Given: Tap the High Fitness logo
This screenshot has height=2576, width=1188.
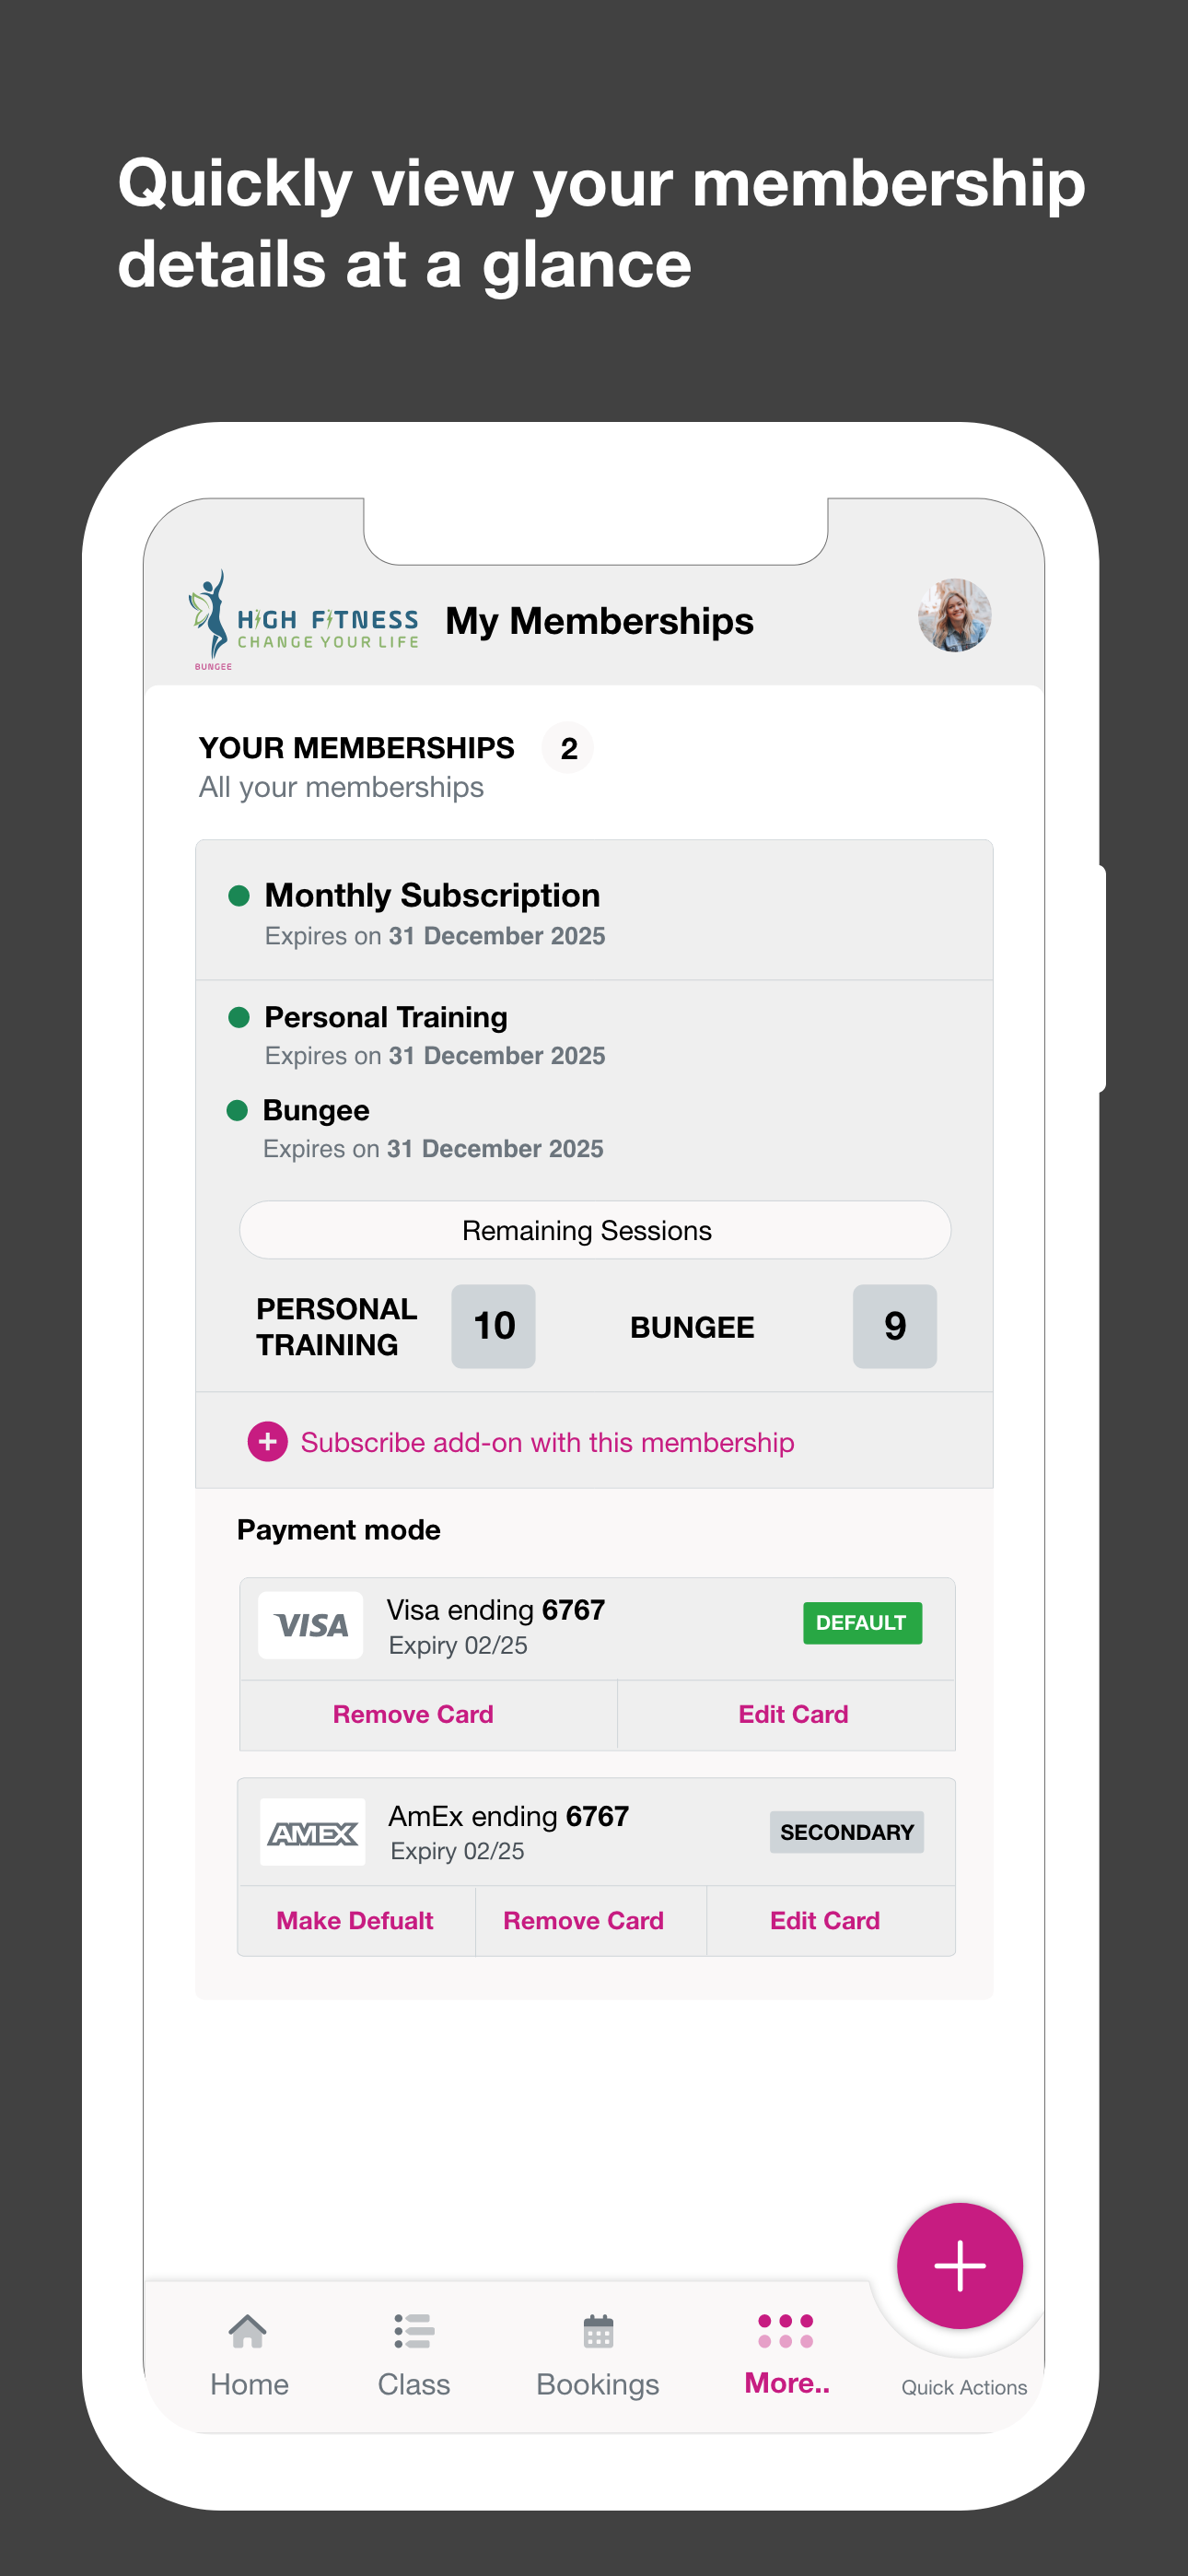Looking at the screenshot, I should pos(303,621).
